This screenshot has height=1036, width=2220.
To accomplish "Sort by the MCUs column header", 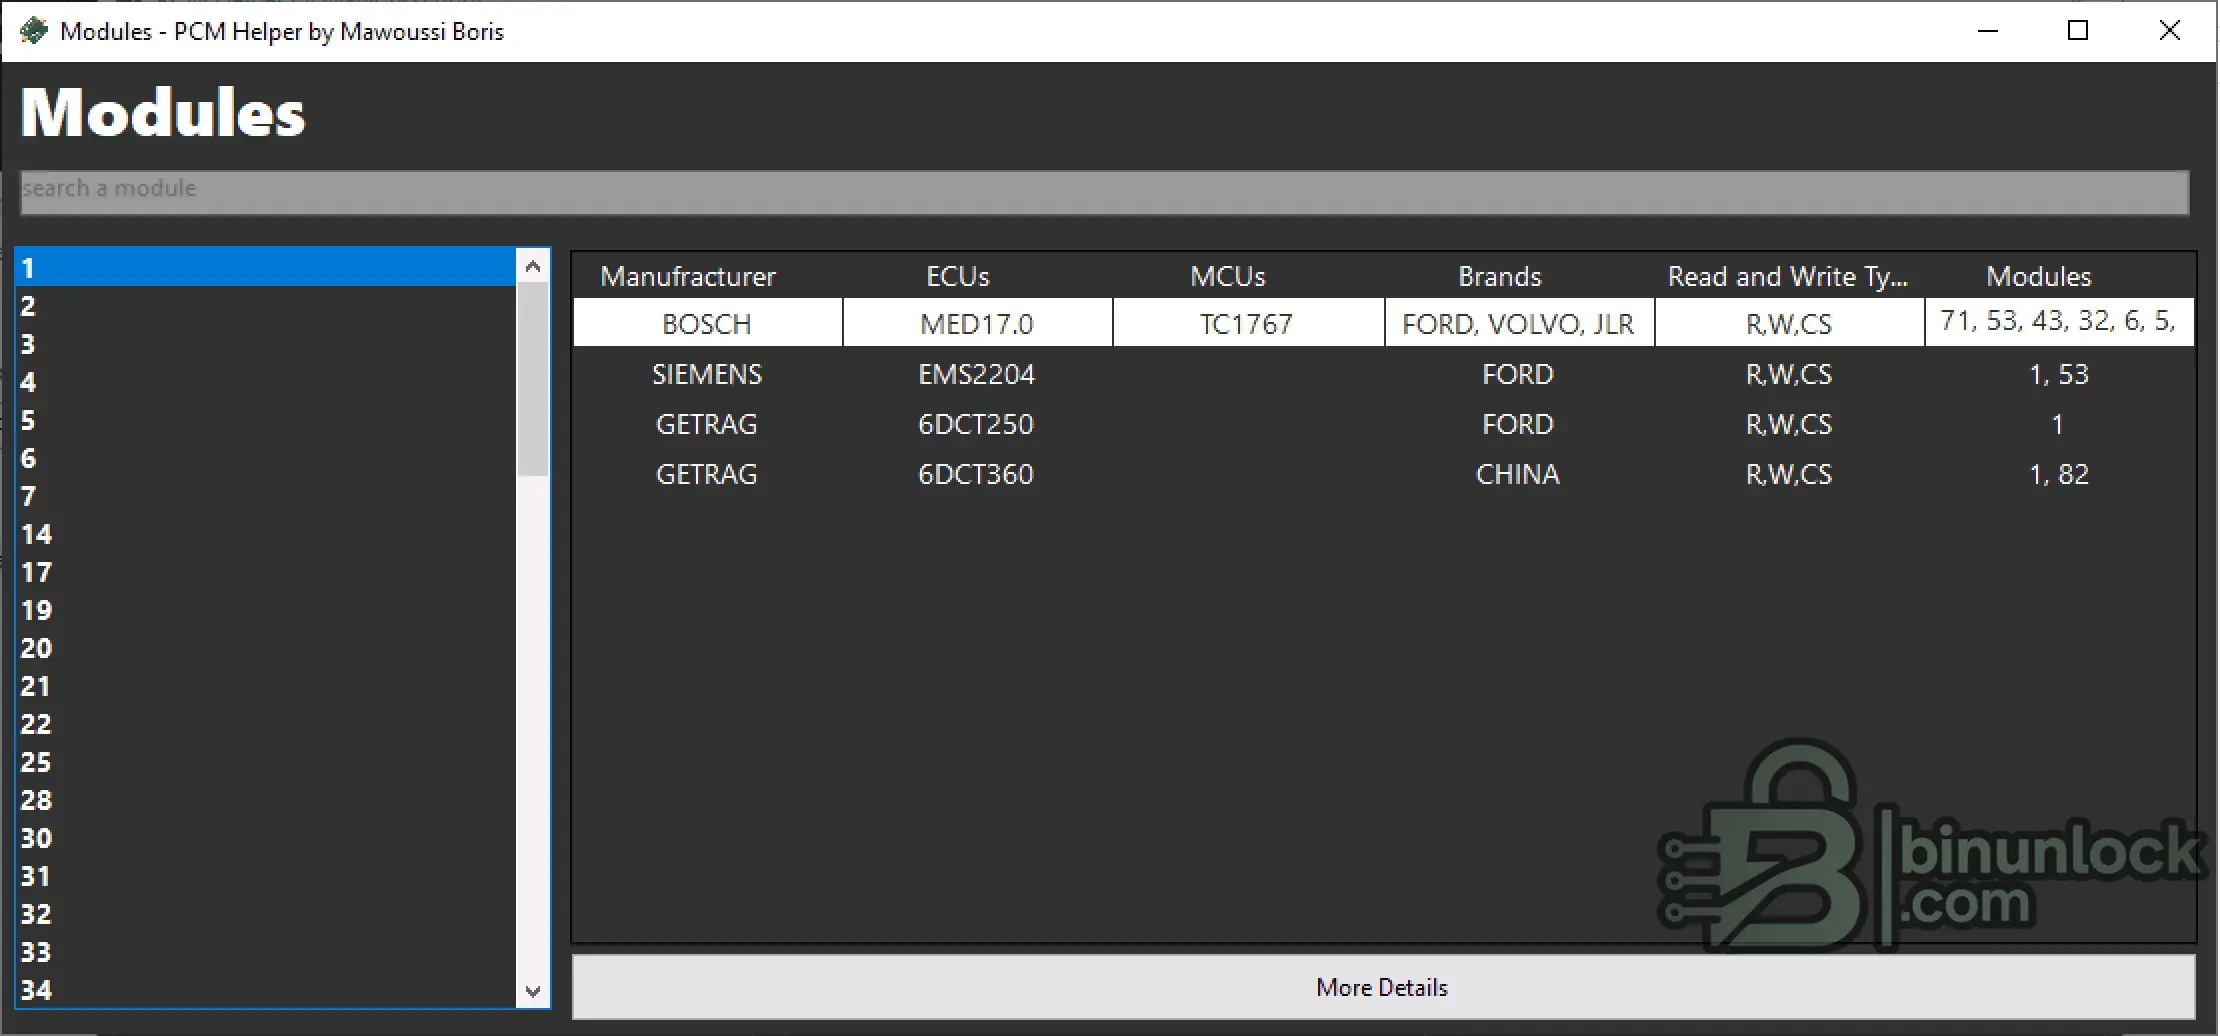I will pyautogui.click(x=1228, y=276).
